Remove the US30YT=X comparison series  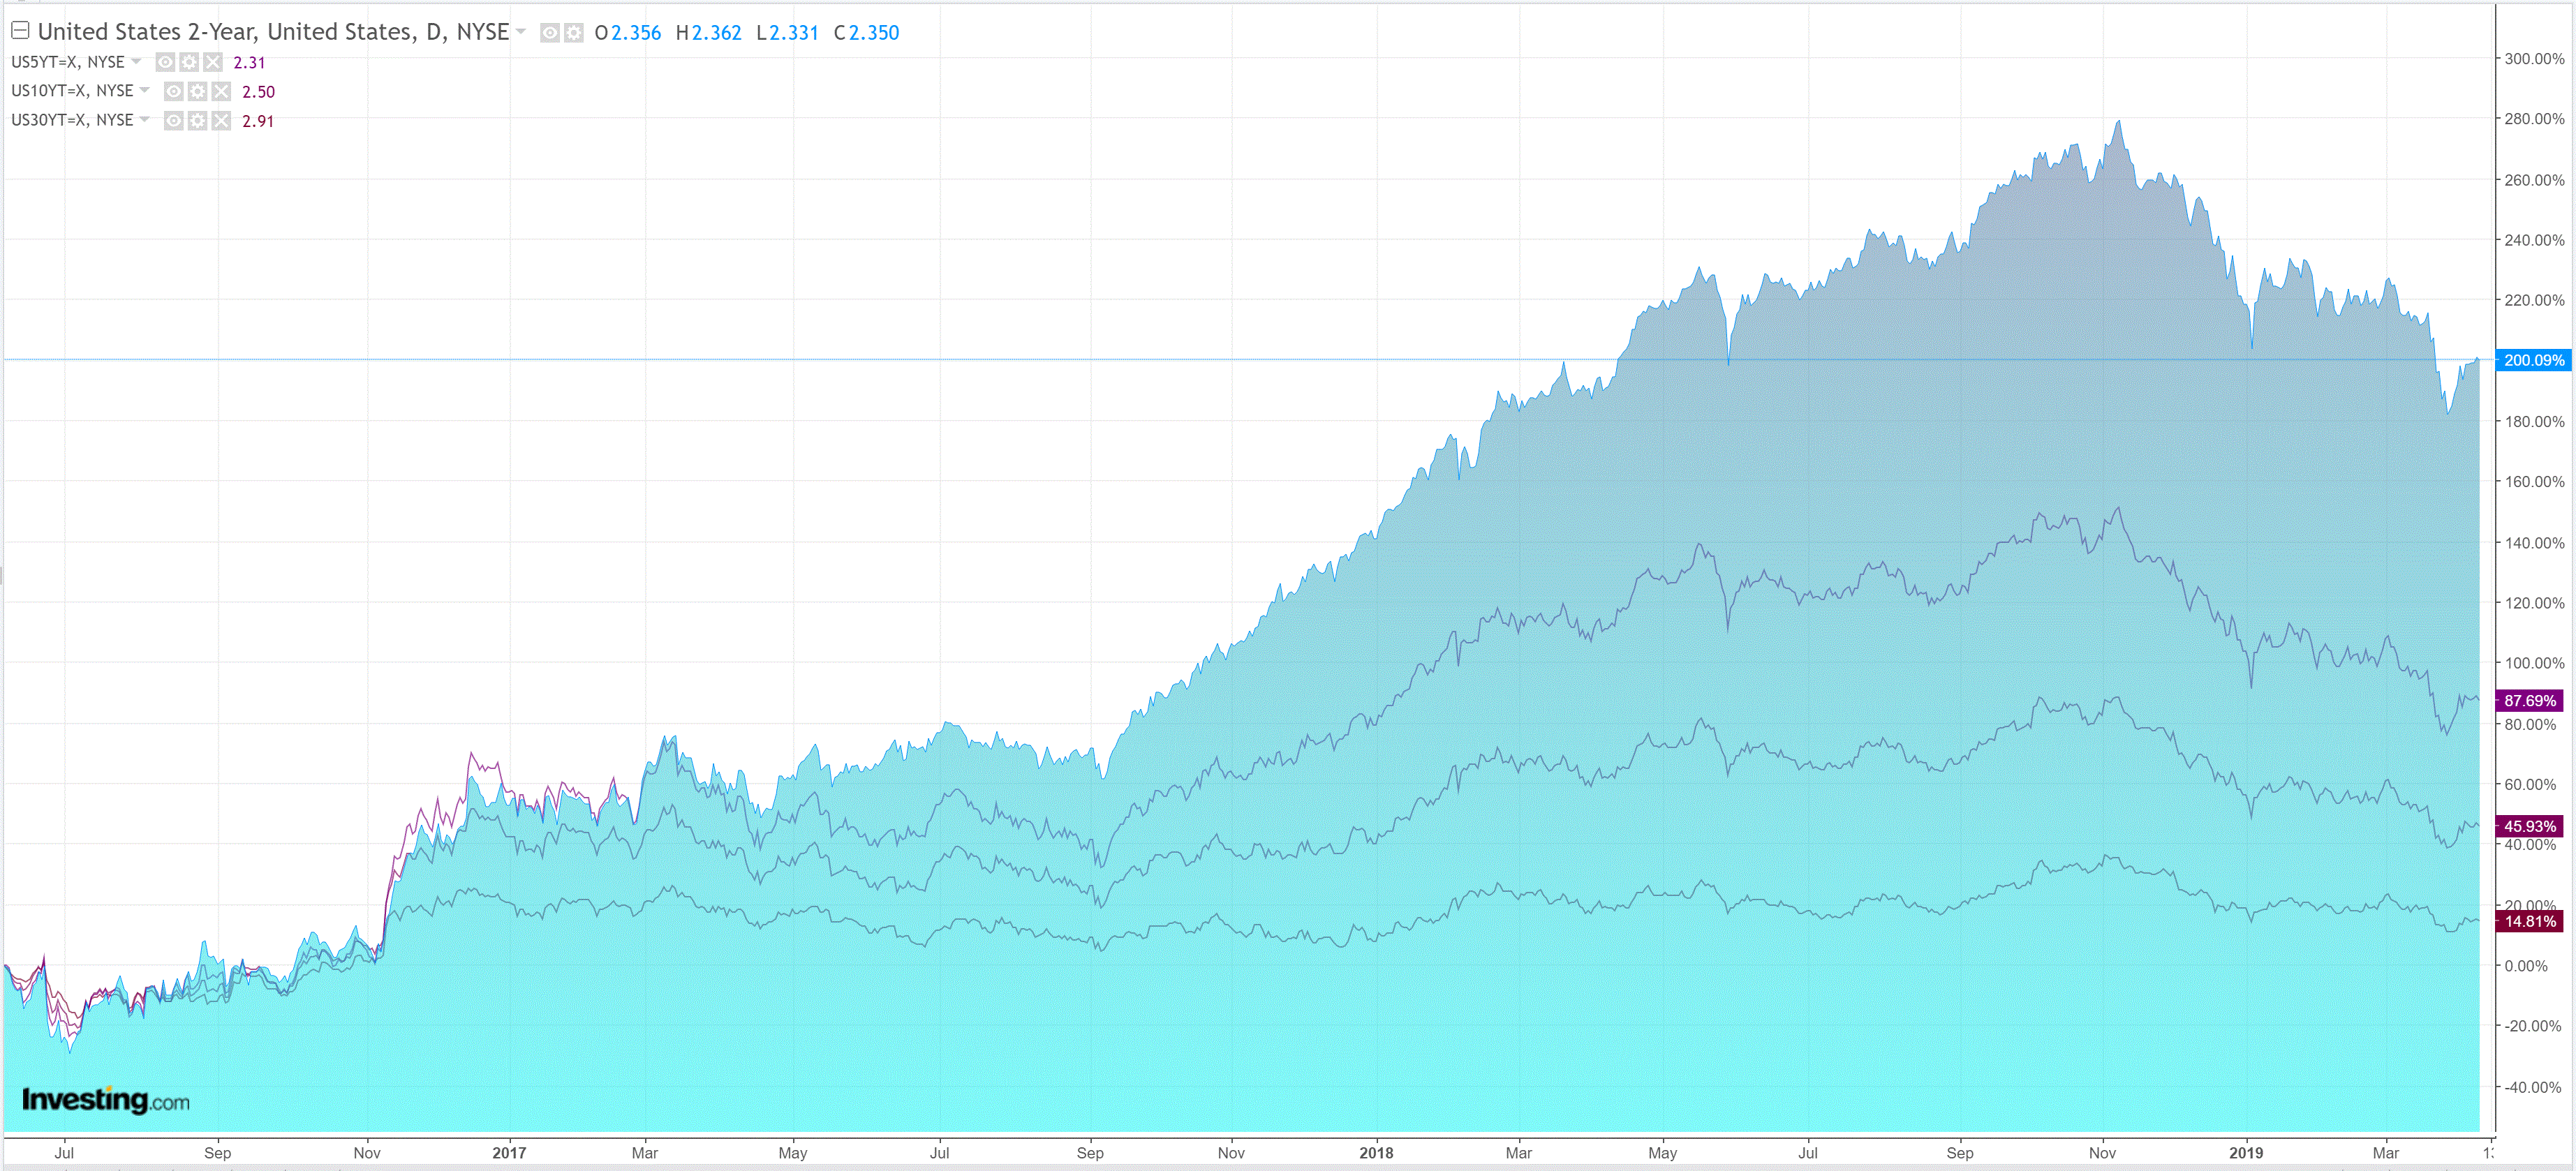221,121
